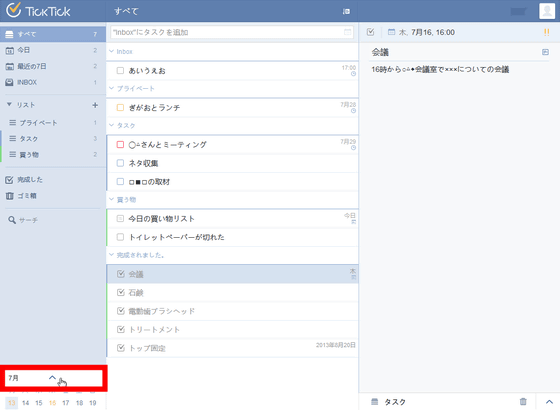560x410 pixels.
Task: Open the 今日 smart list
Action: pyautogui.click(x=53, y=50)
